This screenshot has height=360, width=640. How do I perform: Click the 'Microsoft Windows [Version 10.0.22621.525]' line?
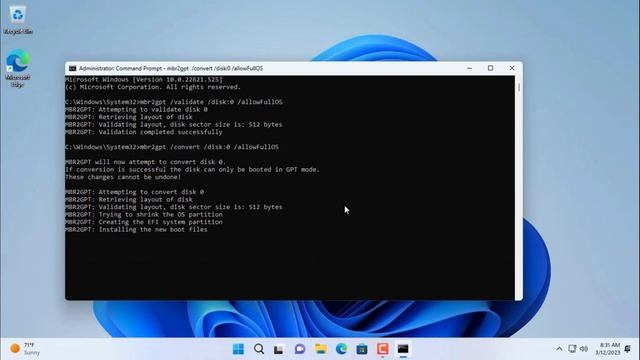coord(144,80)
